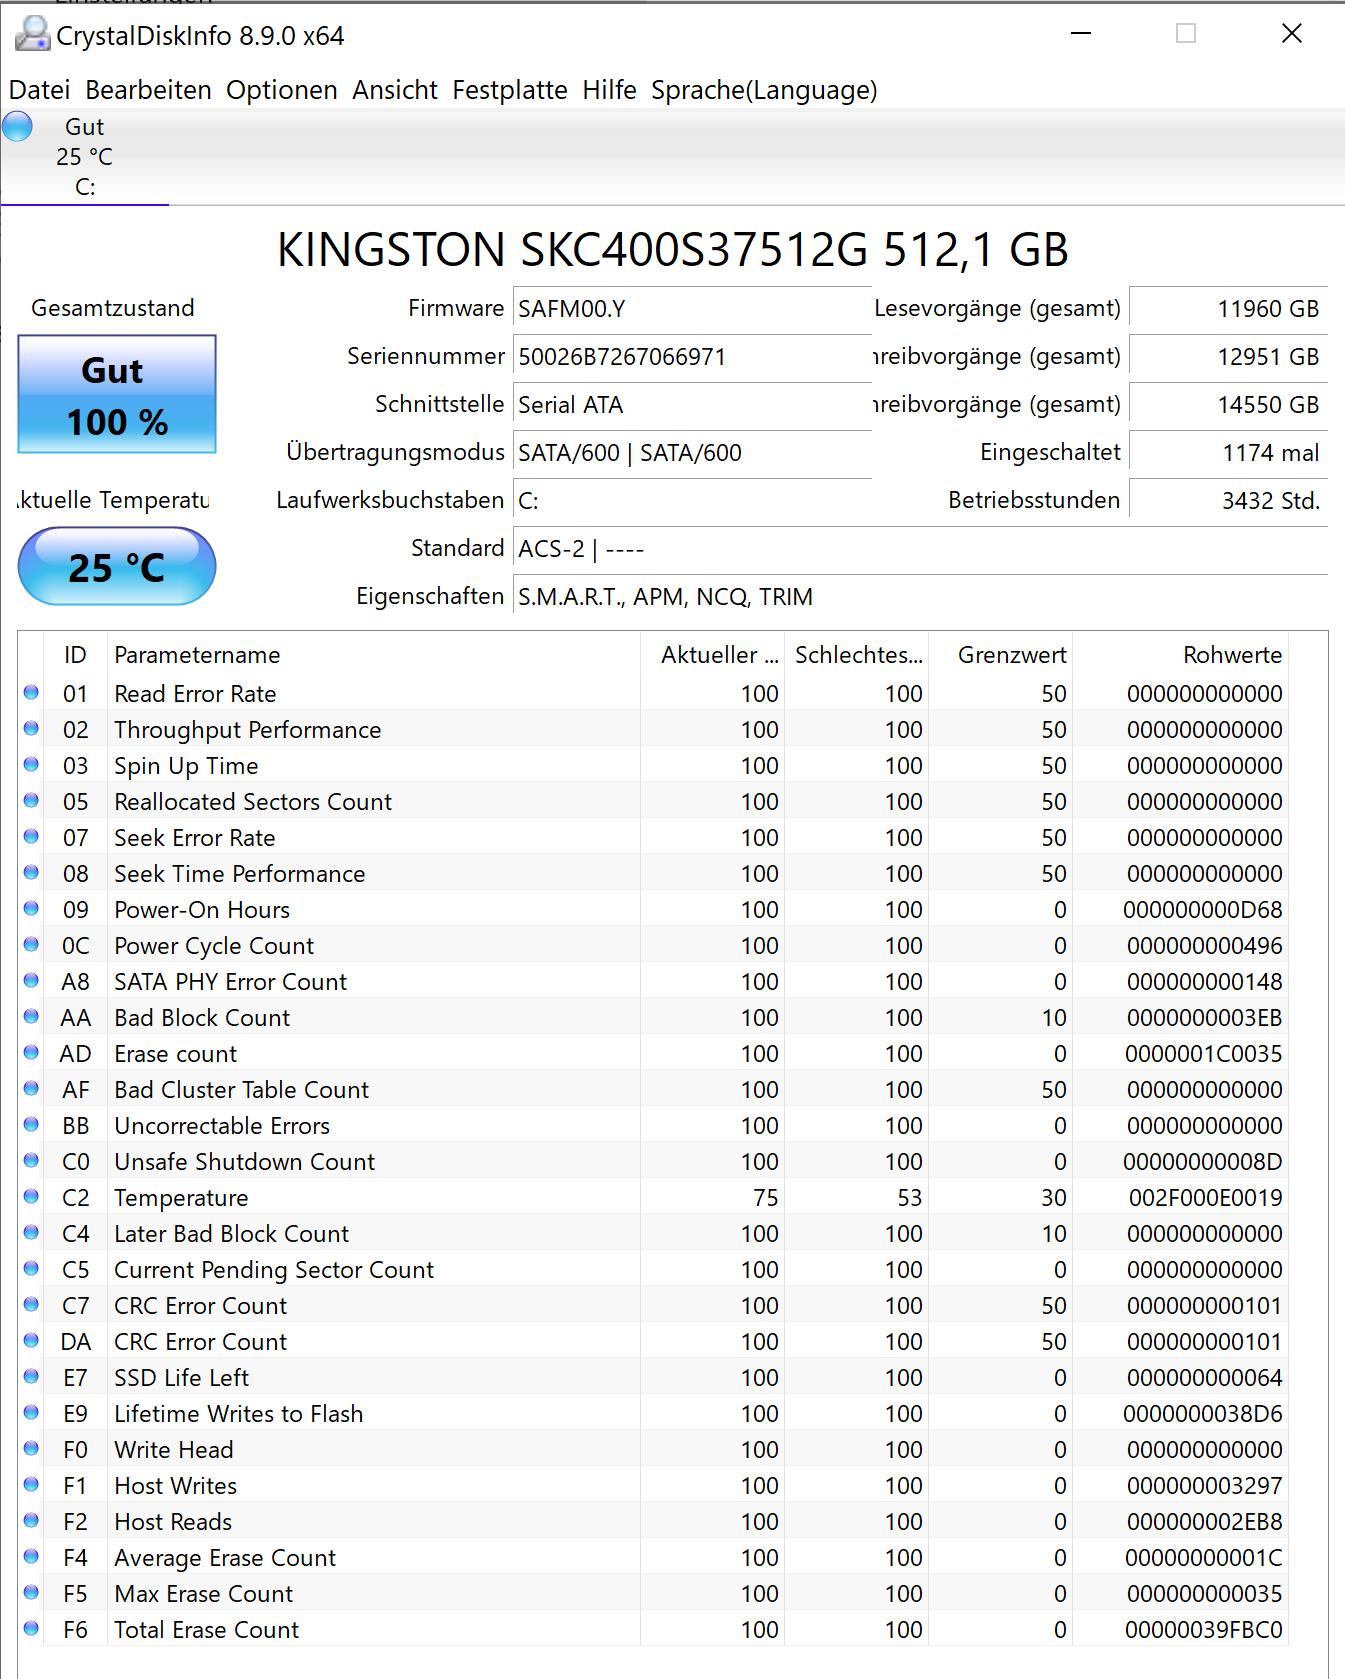Click status orb of Spin Up Time row
The height and width of the screenshot is (1679, 1345).
click(31, 764)
